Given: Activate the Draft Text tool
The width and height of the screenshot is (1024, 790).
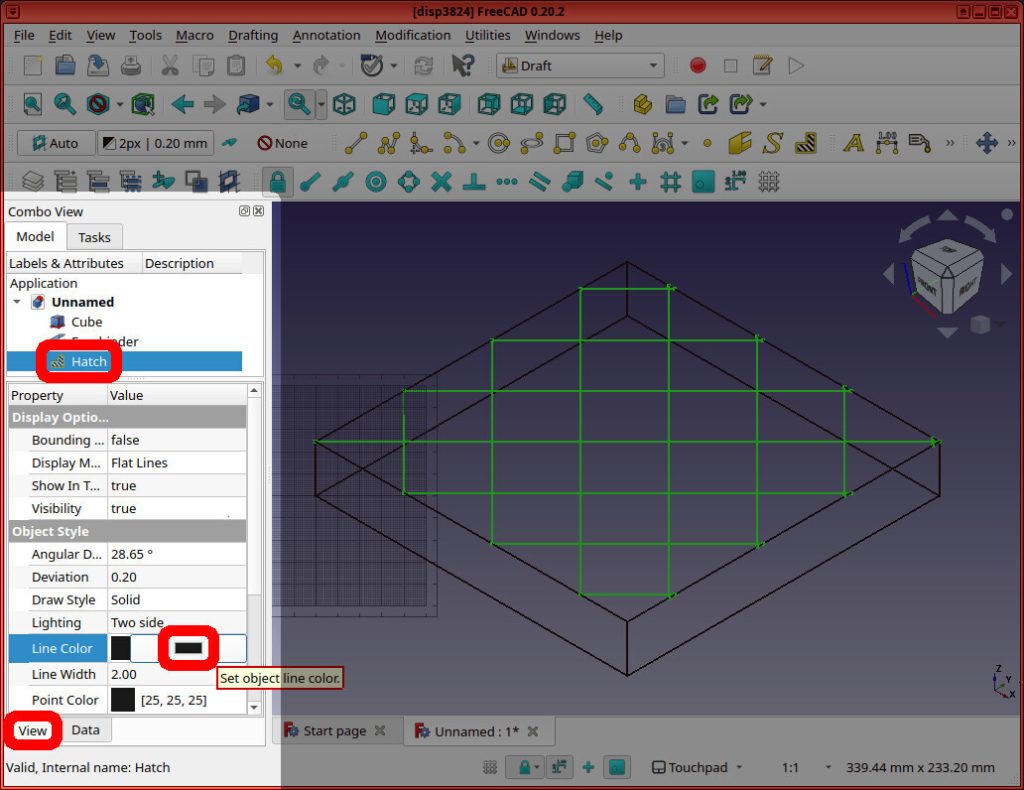Looking at the screenshot, I should 852,143.
